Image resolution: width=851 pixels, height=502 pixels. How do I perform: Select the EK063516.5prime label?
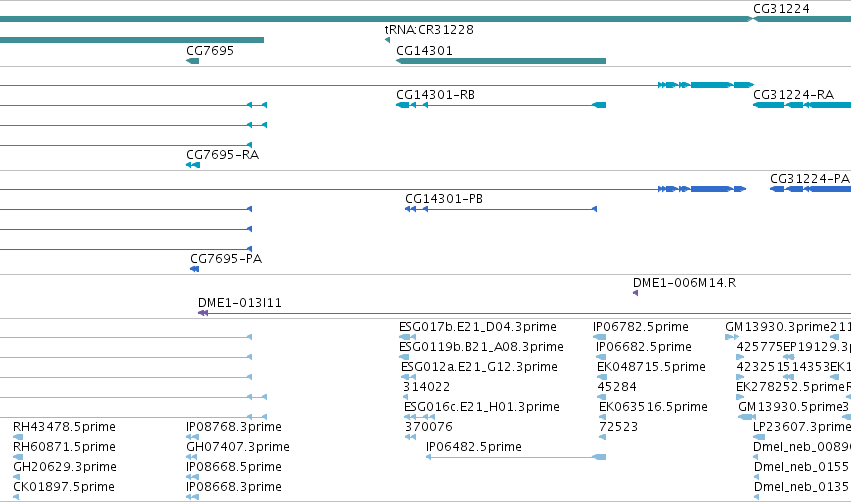point(653,407)
